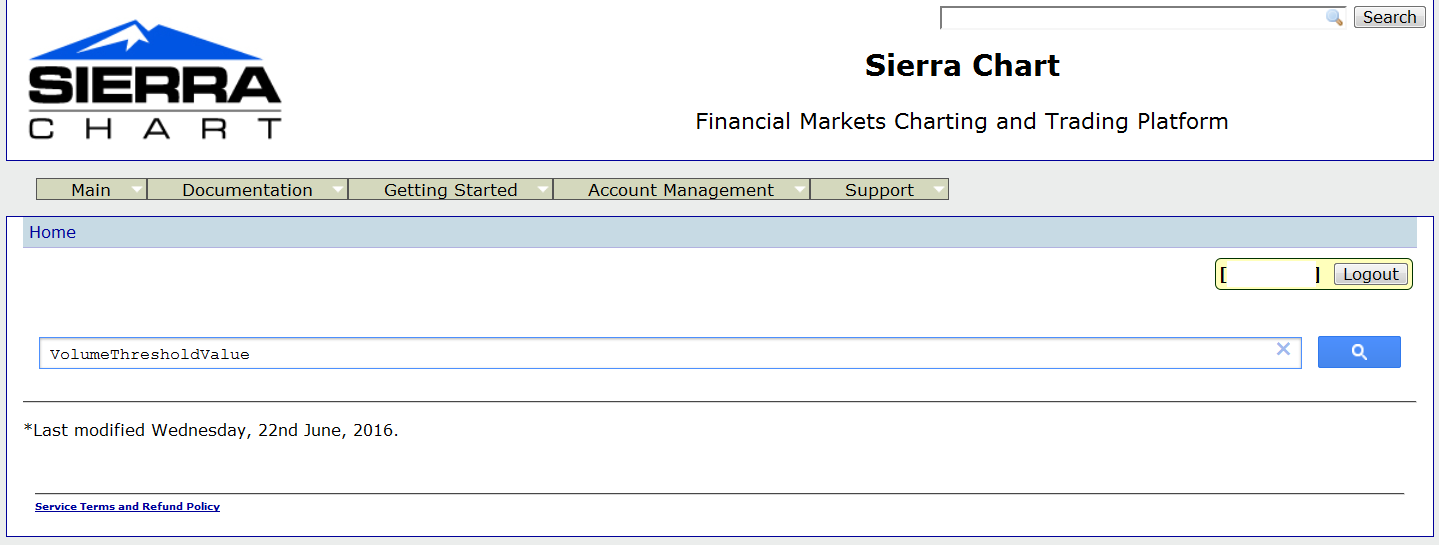Viewport: 1439px width, 545px height.
Task: Open the Service Terms and Refund Policy link
Action: 127,507
